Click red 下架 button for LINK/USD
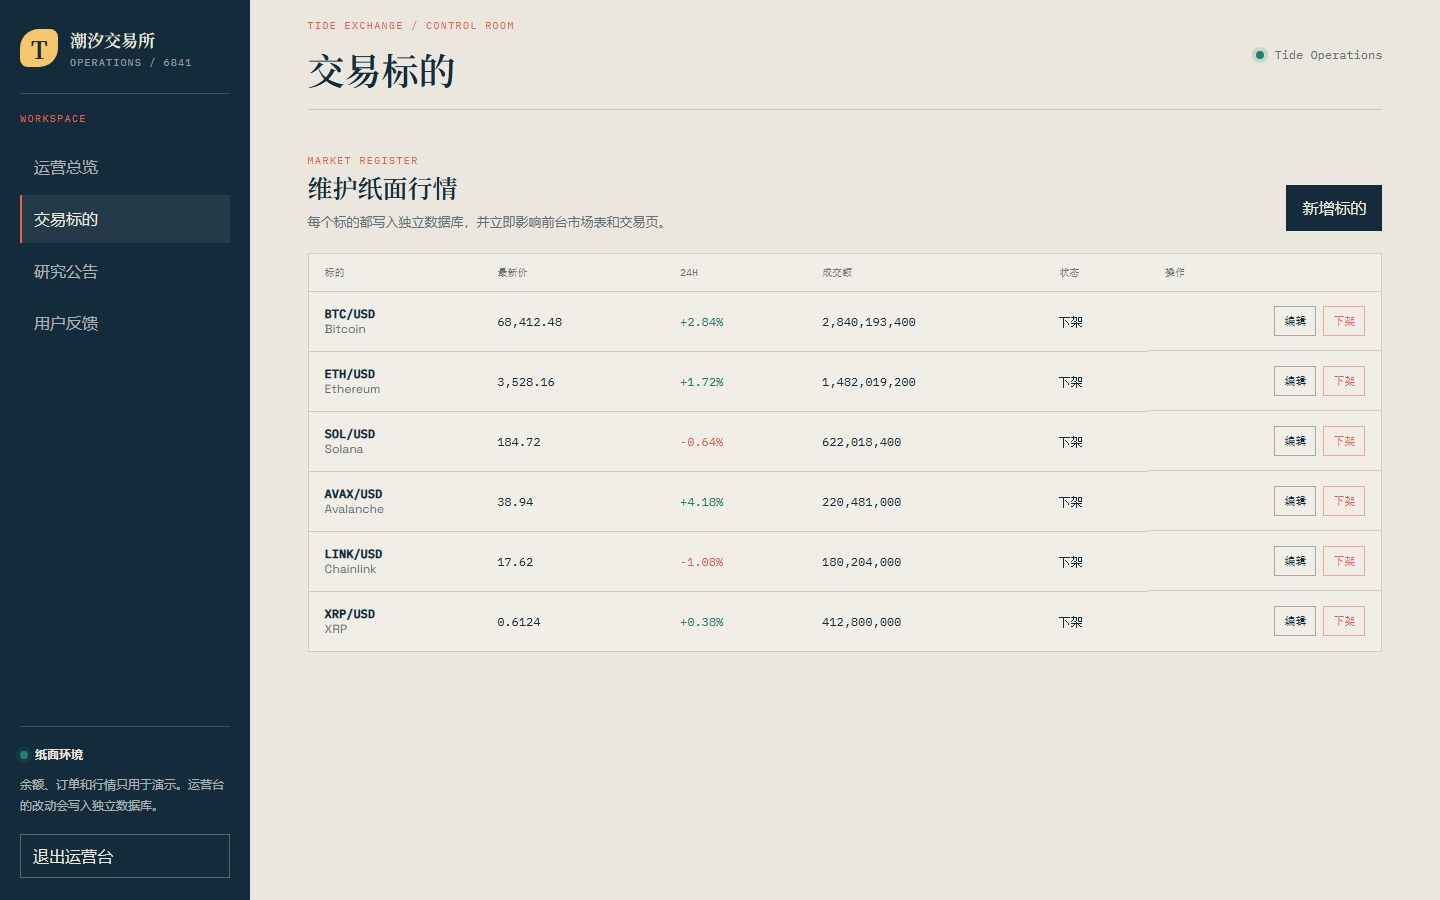The image size is (1440, 900). [1344, 561]
